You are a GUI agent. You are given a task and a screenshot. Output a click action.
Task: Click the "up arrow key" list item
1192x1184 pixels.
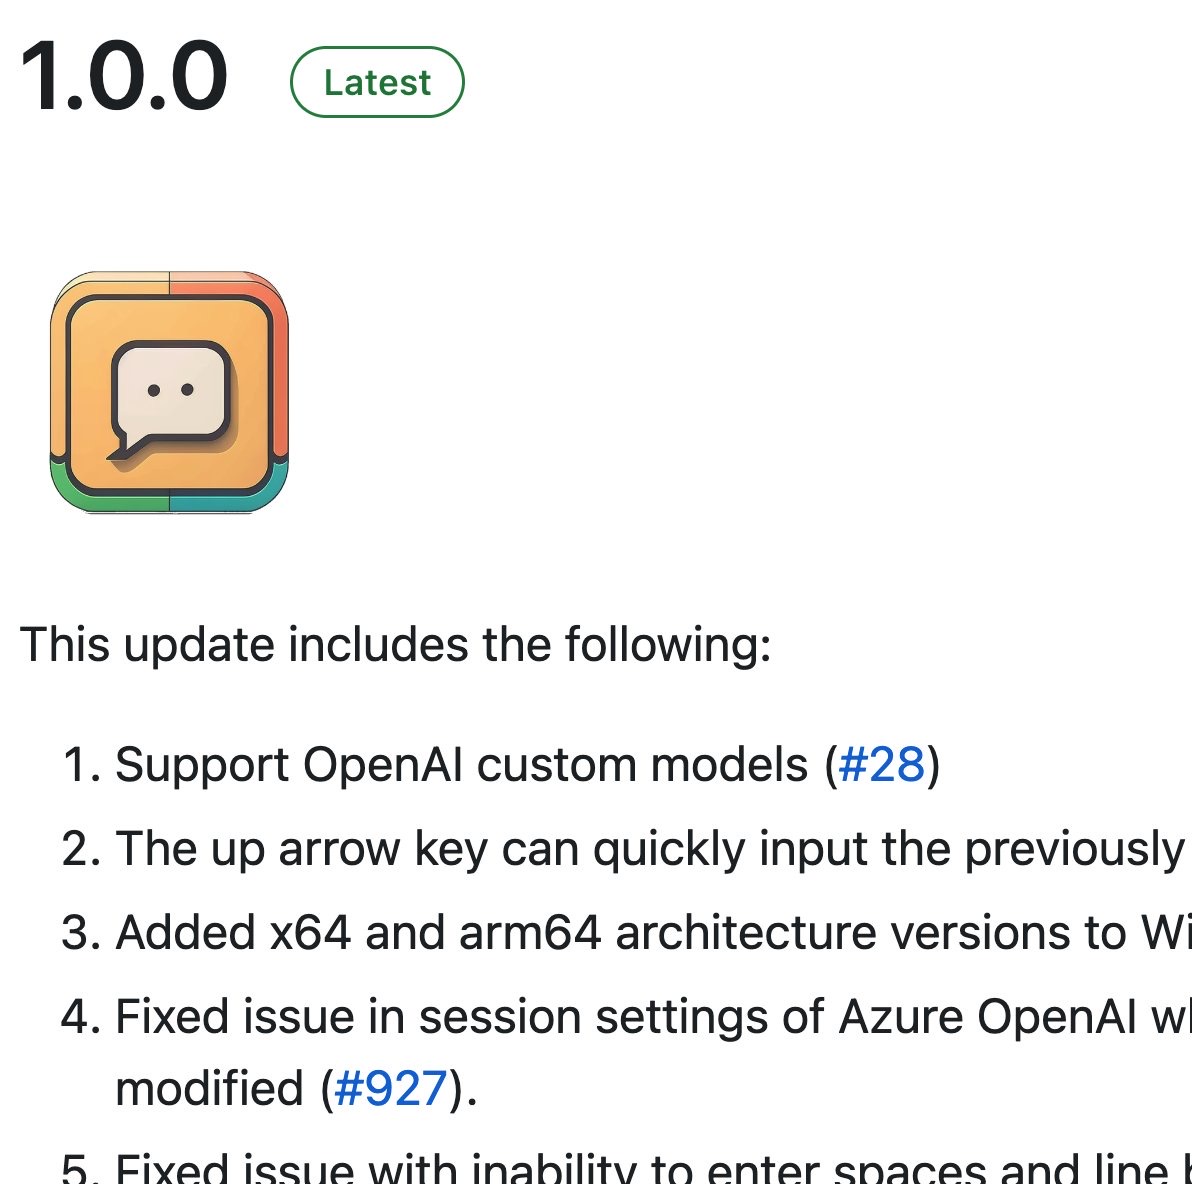(653, 849)
